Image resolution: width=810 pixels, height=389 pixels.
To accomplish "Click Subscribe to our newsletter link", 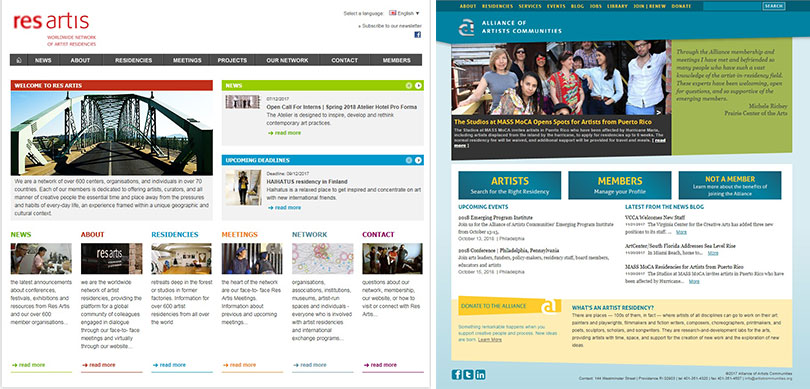I will [390, 26].
